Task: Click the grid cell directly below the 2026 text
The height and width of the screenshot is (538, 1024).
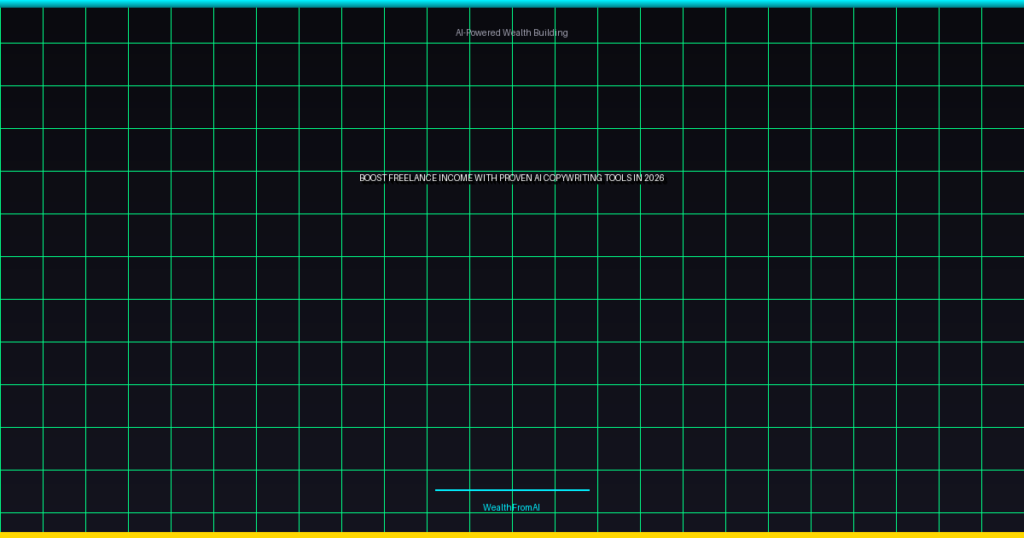Action: [x=661, y=235]
